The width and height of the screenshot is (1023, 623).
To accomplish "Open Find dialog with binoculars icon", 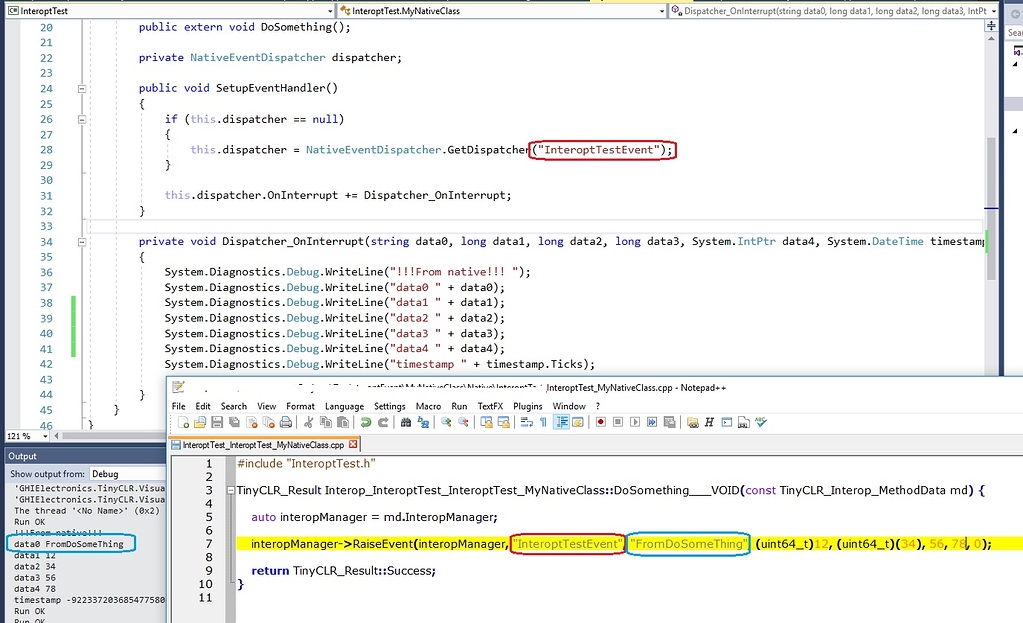I will pos(405,423).
